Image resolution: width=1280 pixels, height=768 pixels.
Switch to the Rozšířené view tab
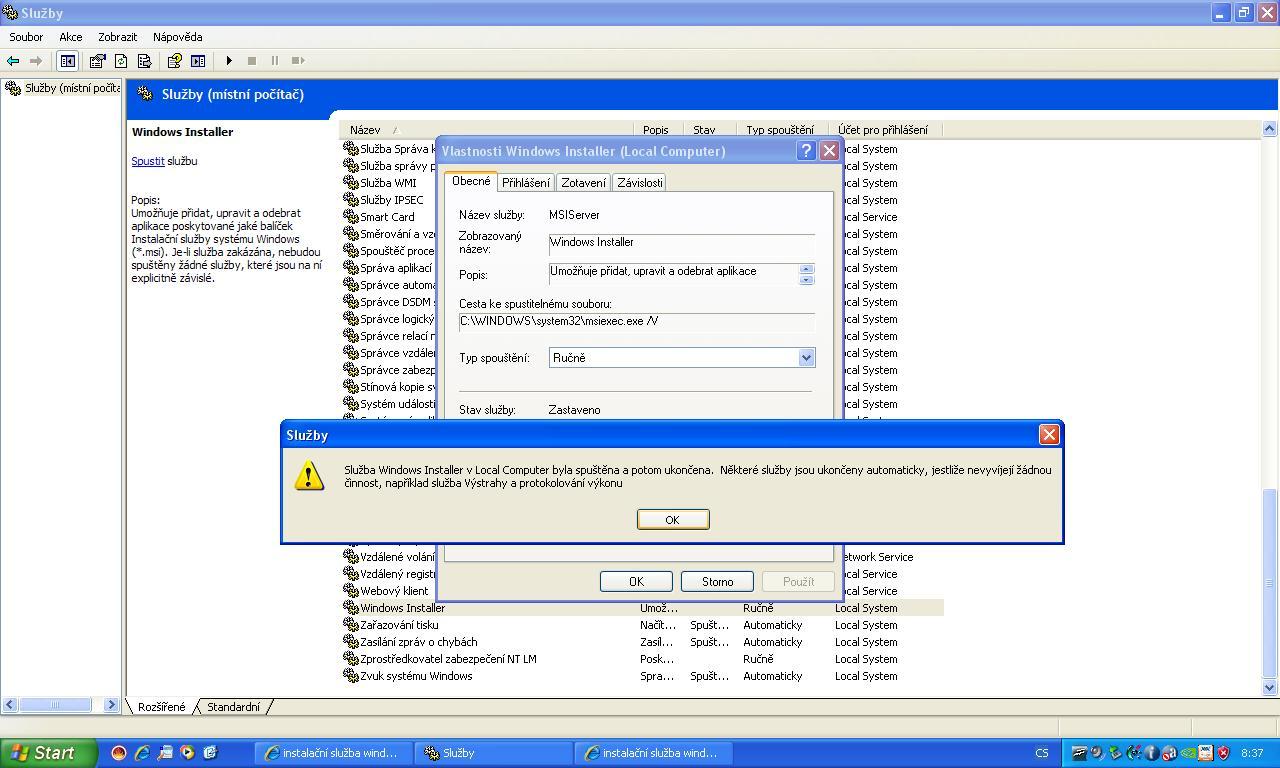161,707
